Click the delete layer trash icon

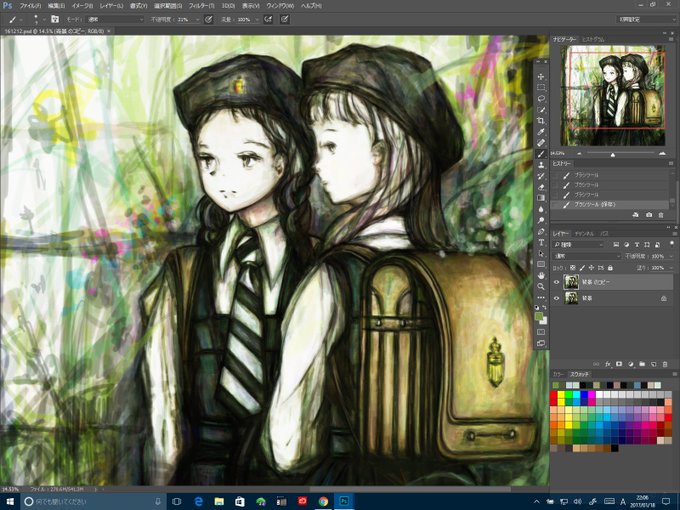(665, 364)
